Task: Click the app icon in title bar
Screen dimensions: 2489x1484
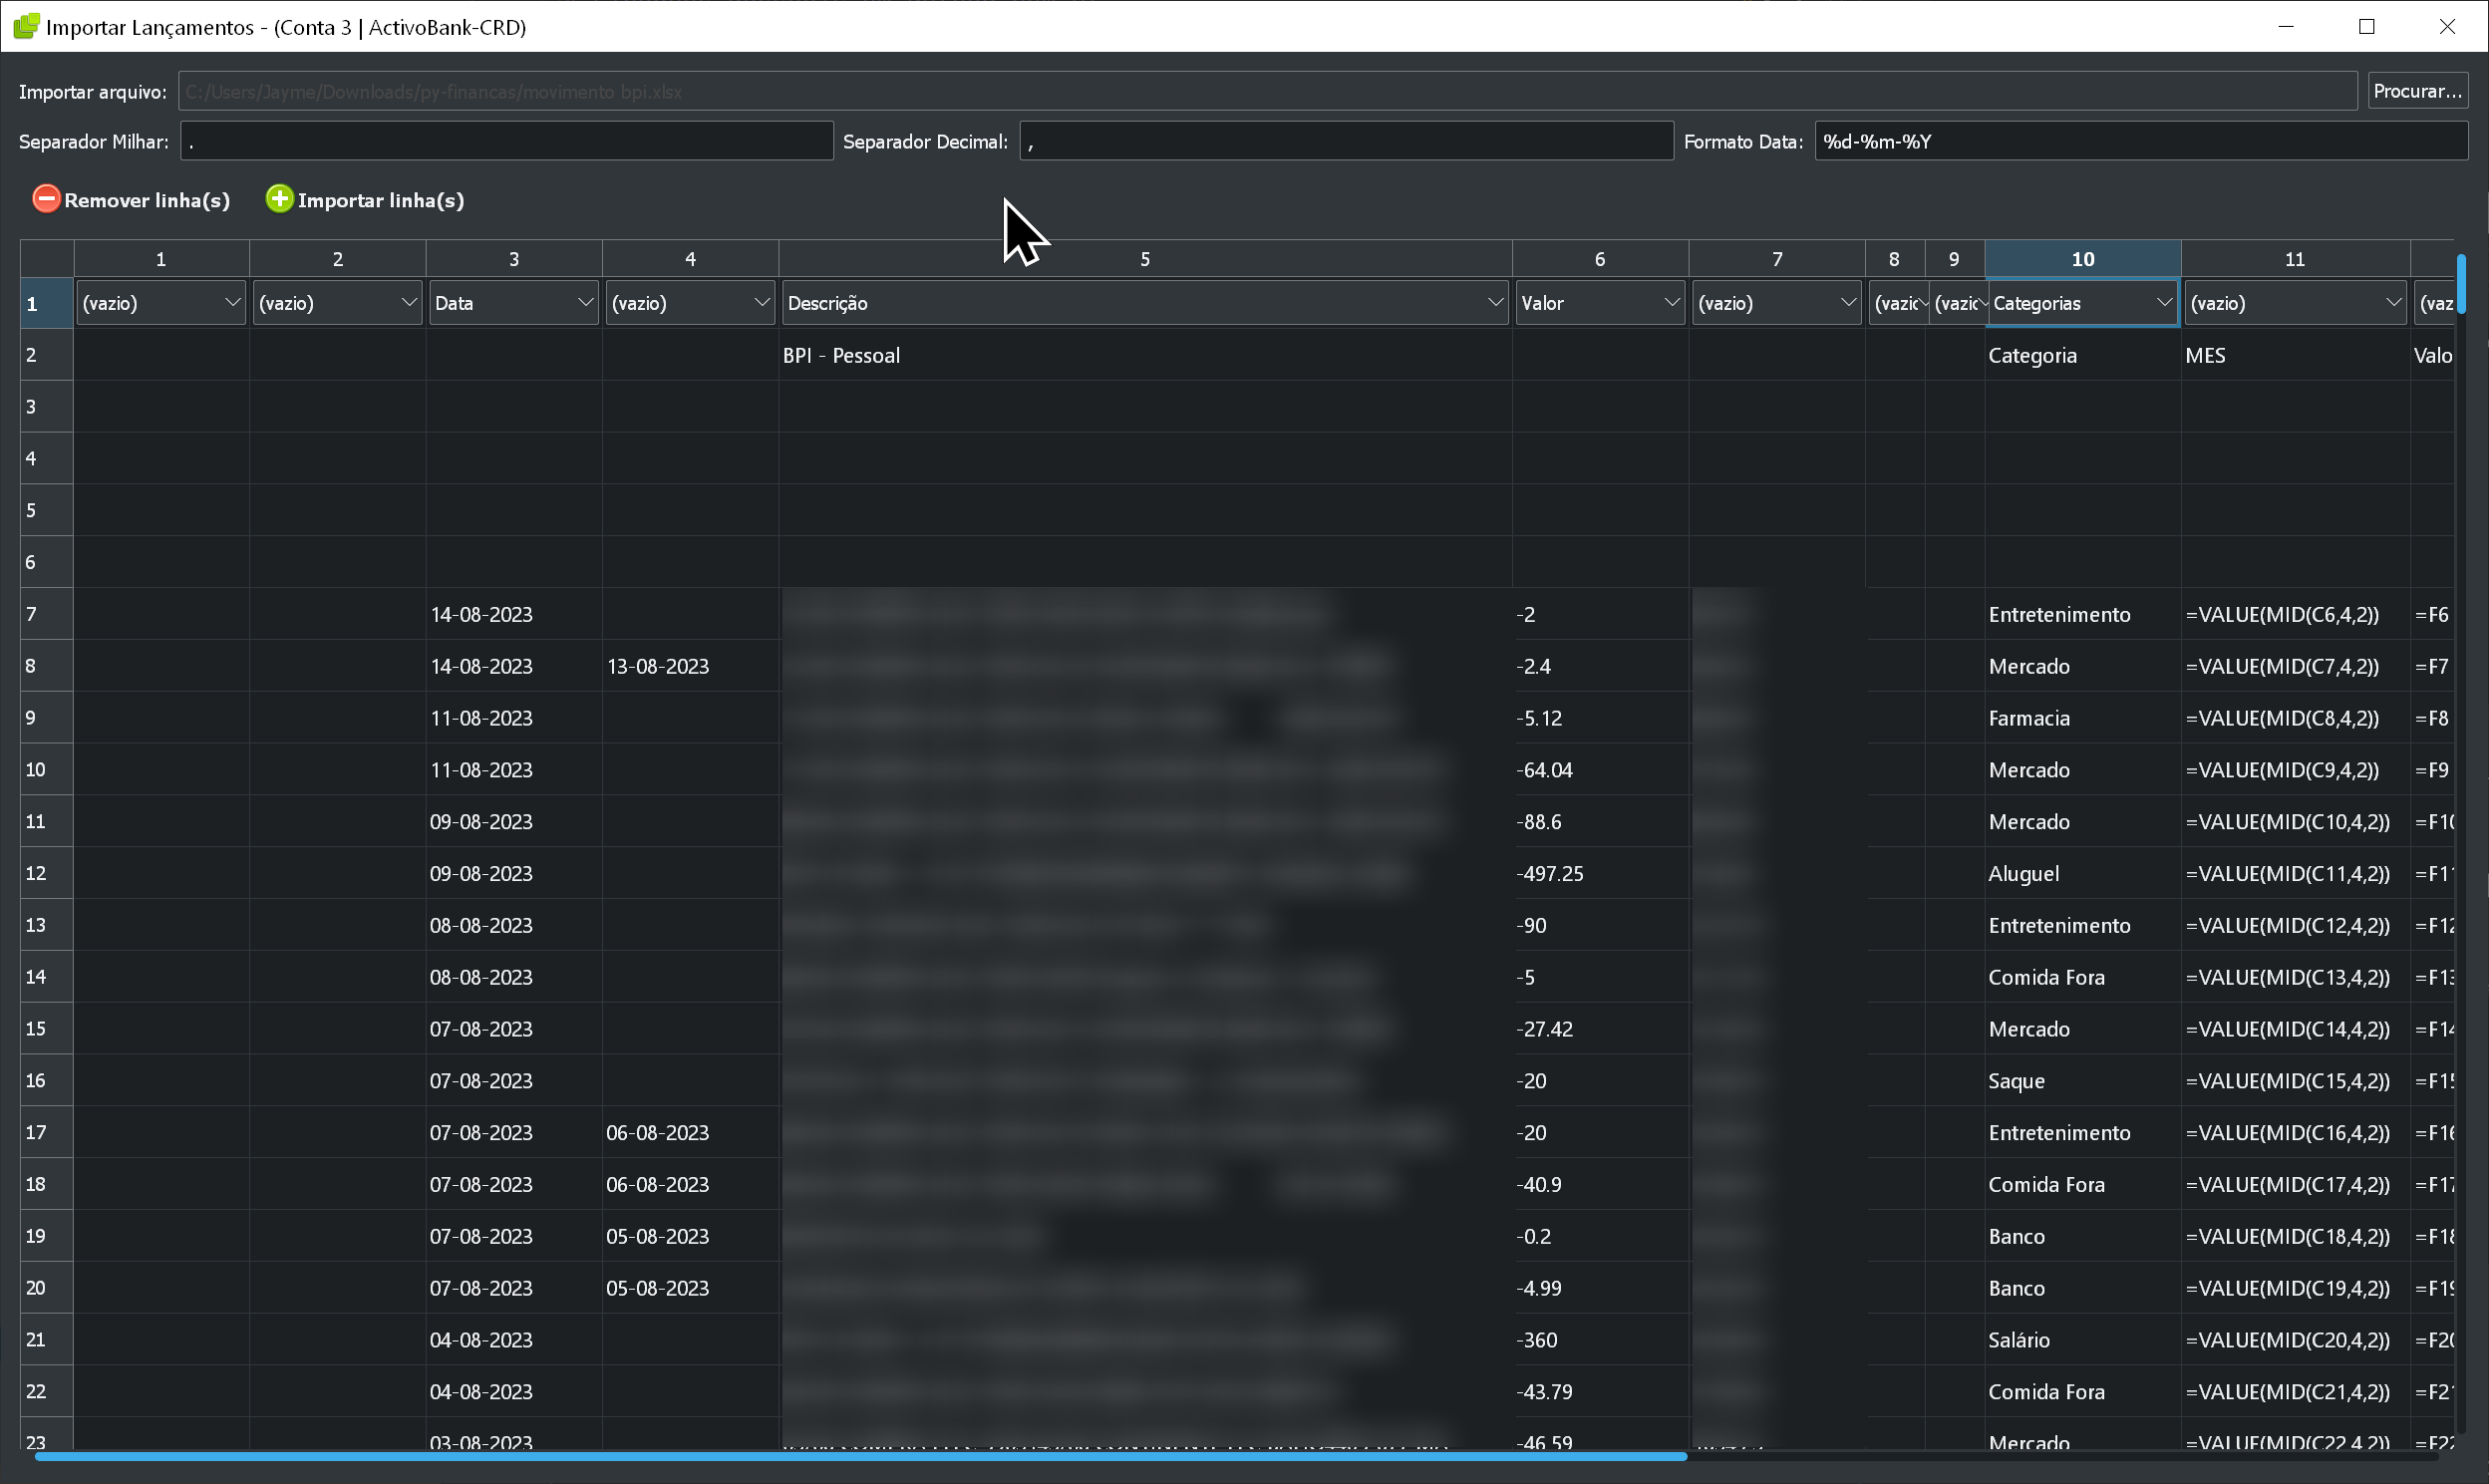Action: click(26, 27)
